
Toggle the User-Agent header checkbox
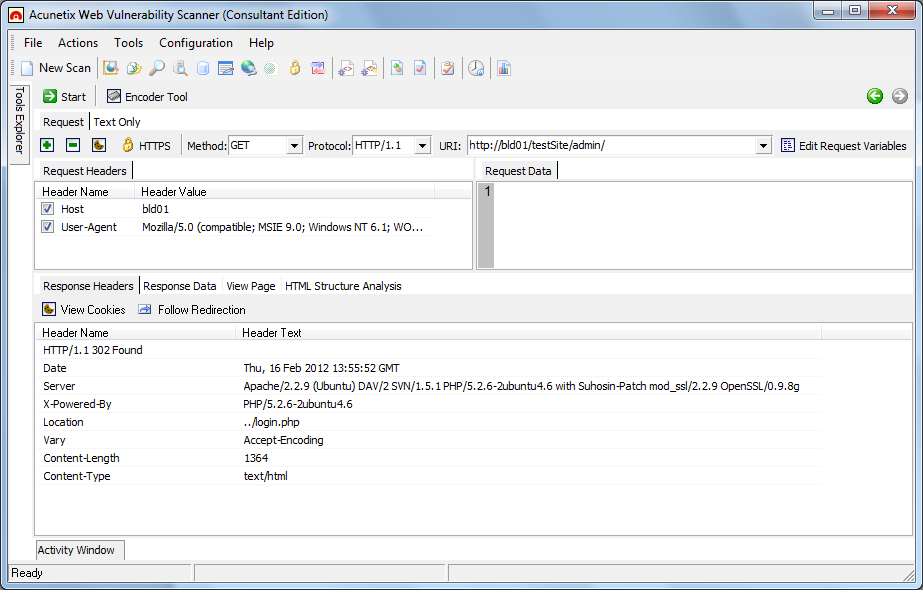[x=48, y=227]
